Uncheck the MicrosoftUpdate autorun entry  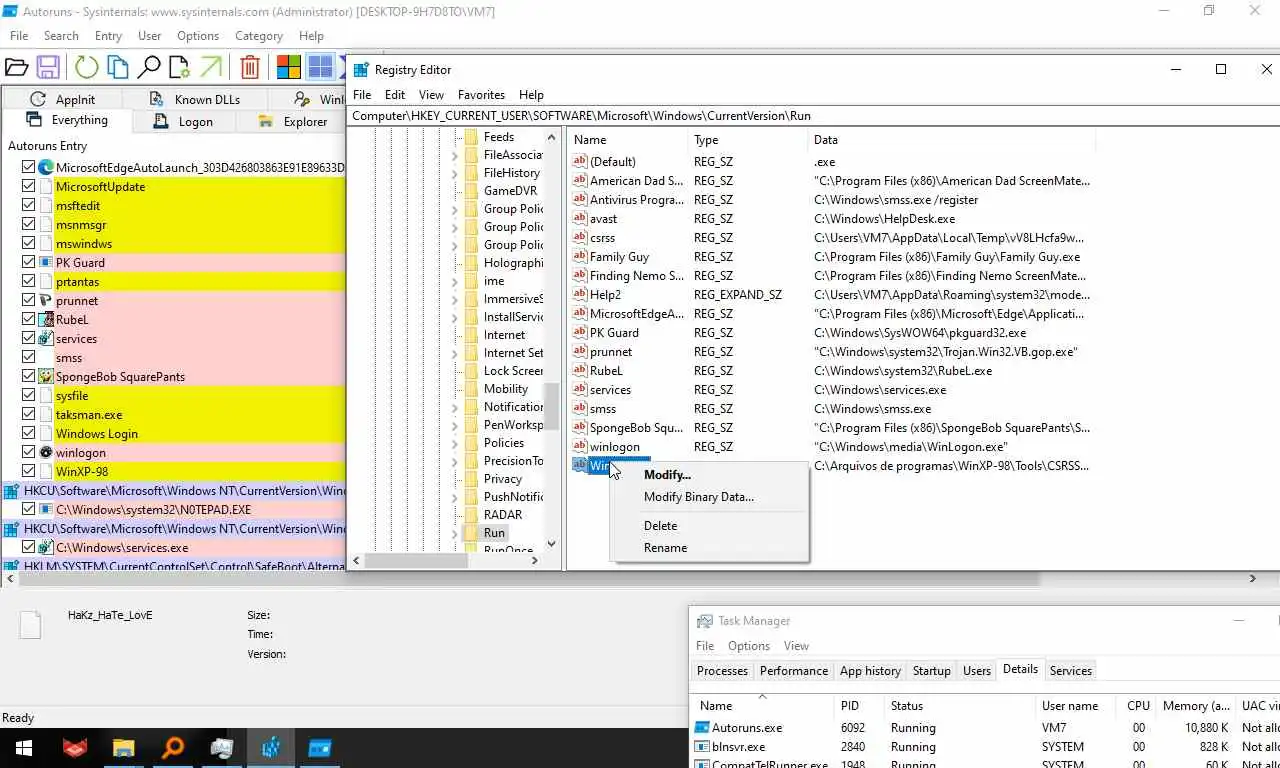tap(29, 187)
